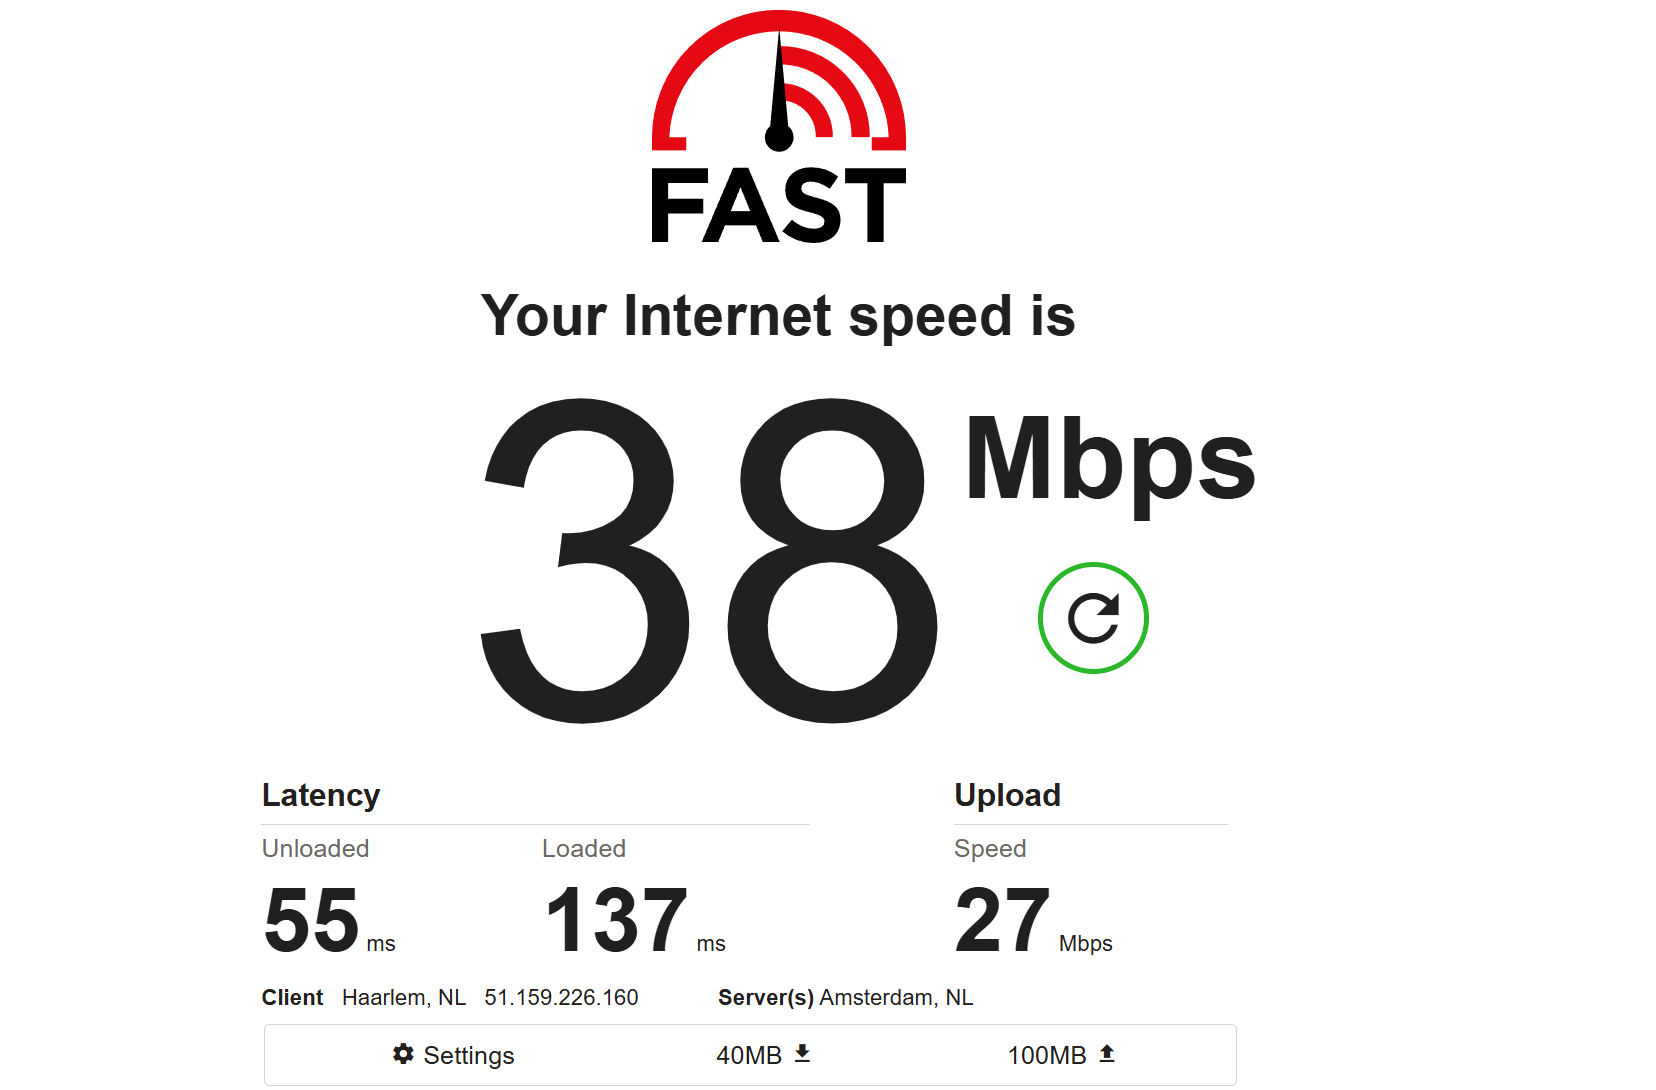
Task: Click the 40MB downloaded data label
Action: (749, 1055)
